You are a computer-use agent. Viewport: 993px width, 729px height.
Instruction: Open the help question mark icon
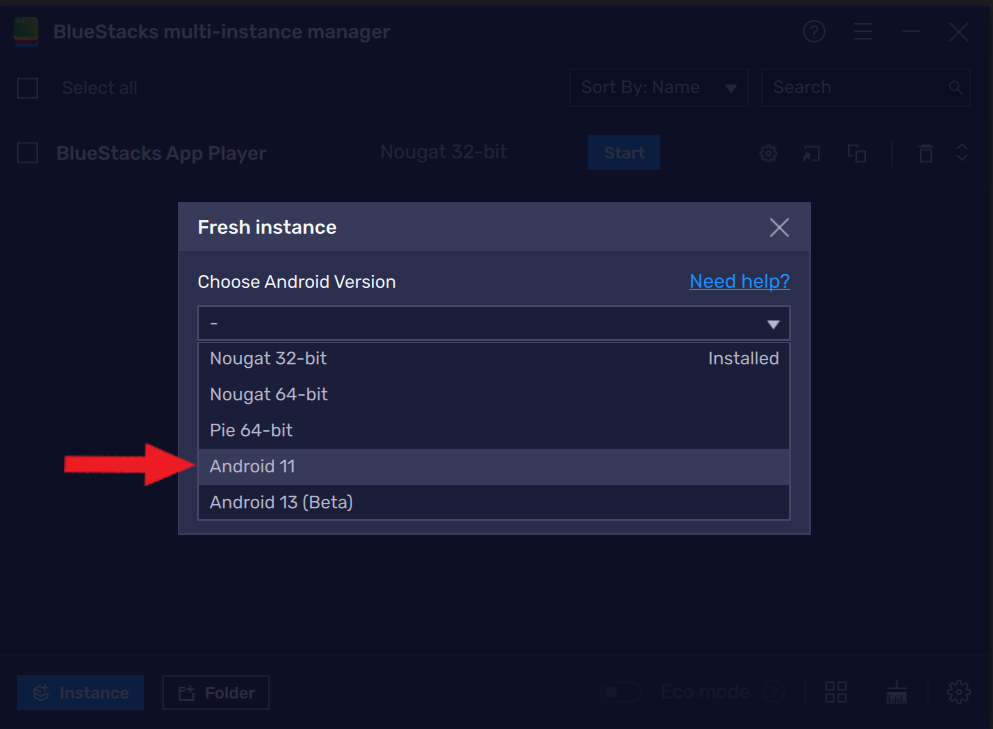coord(814,31)
